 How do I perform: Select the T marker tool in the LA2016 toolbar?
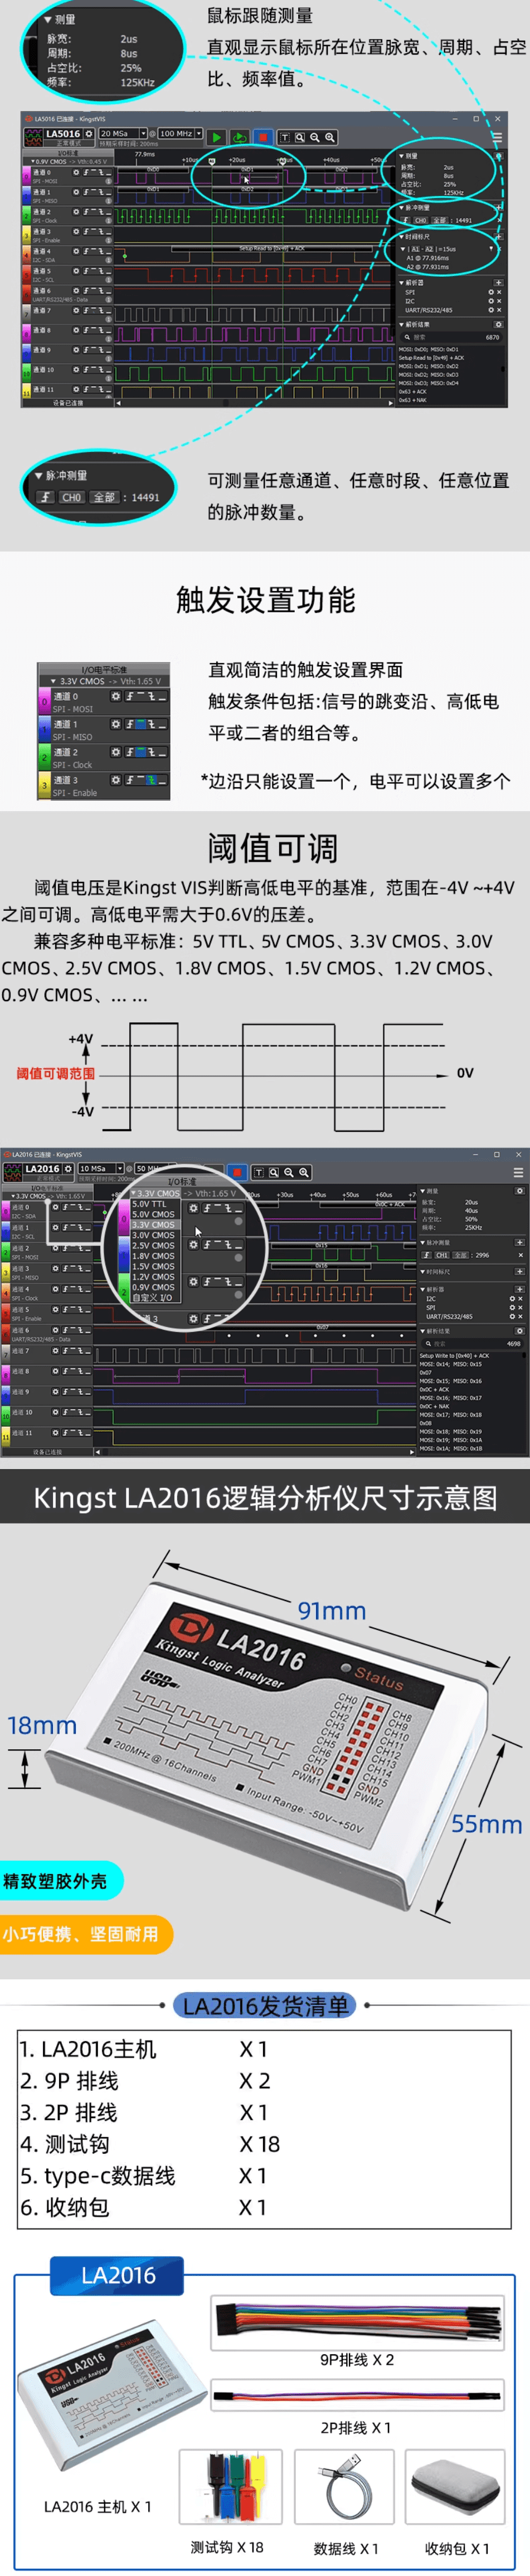pos(258,1171)
